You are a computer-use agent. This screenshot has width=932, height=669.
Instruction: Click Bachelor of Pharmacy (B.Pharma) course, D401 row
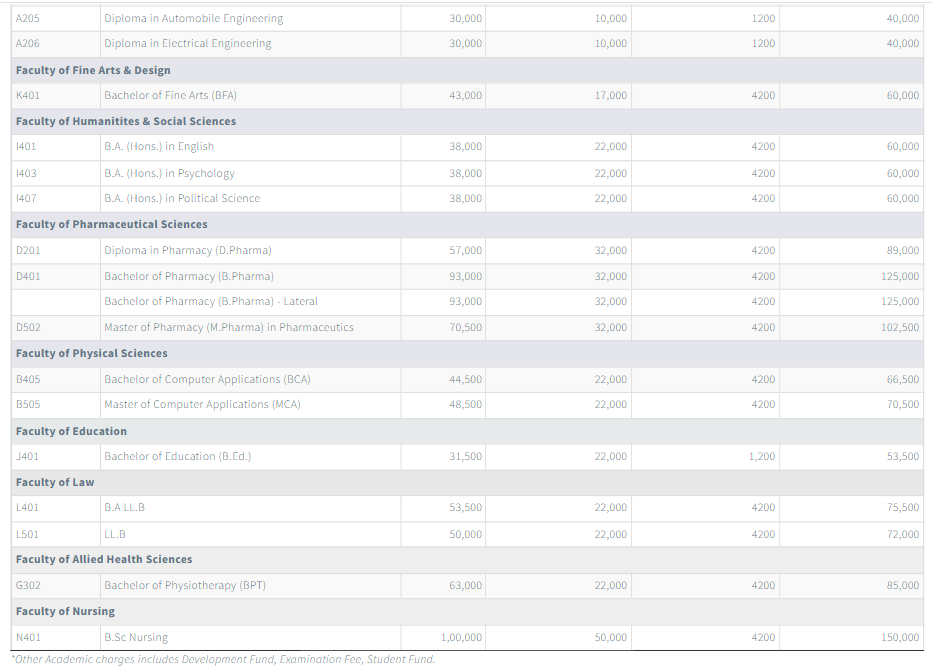pos(189,276)
